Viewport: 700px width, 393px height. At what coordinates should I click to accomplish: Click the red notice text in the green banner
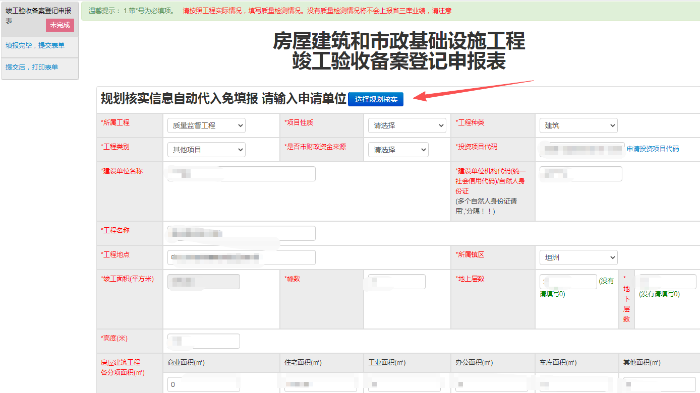coord(317,11)
